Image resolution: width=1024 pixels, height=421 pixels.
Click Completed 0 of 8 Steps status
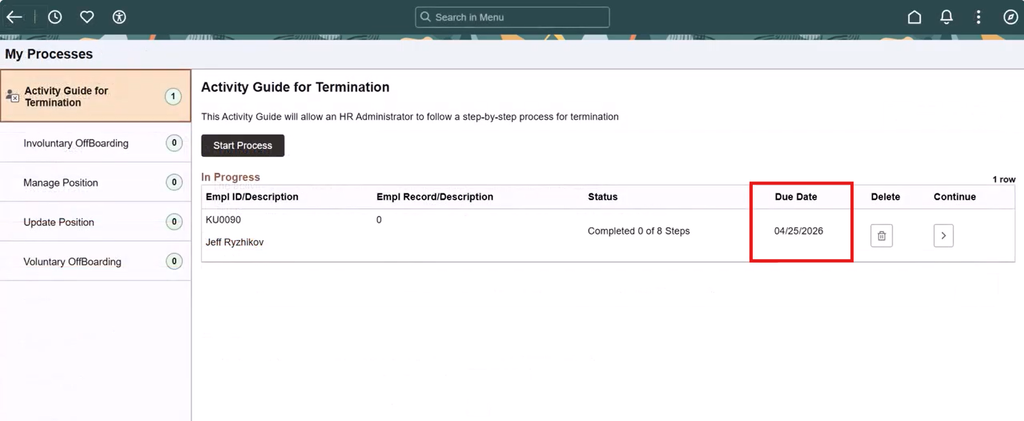click(x=639, y=231)
